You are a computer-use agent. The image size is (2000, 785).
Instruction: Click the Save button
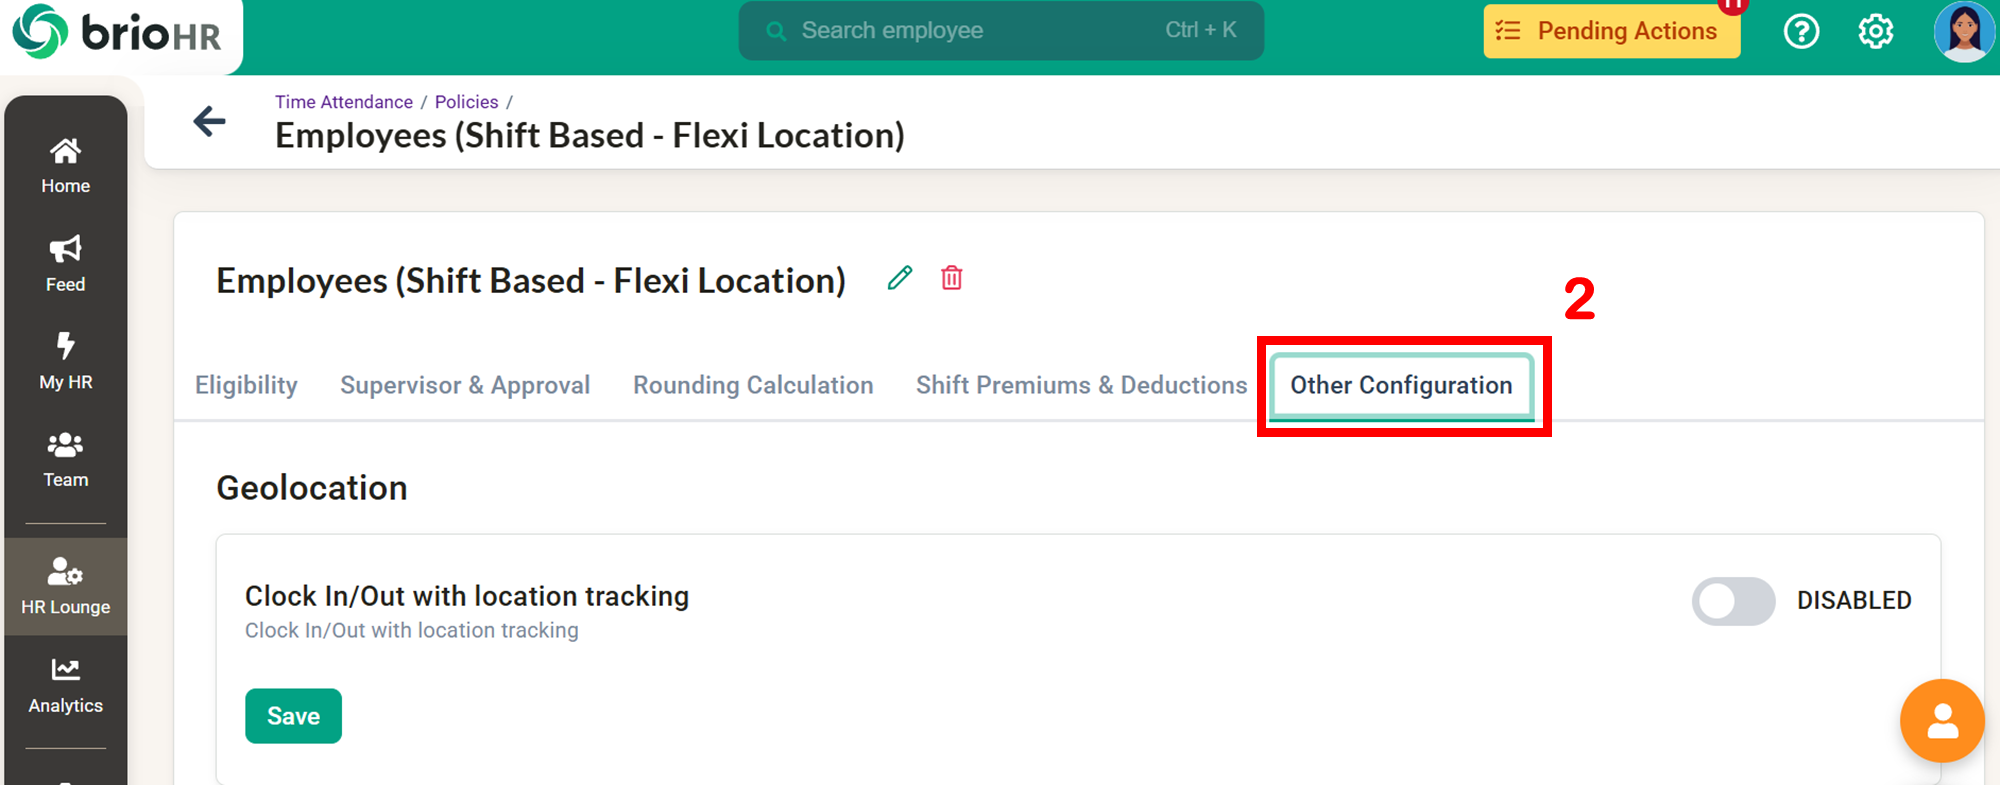293,716
